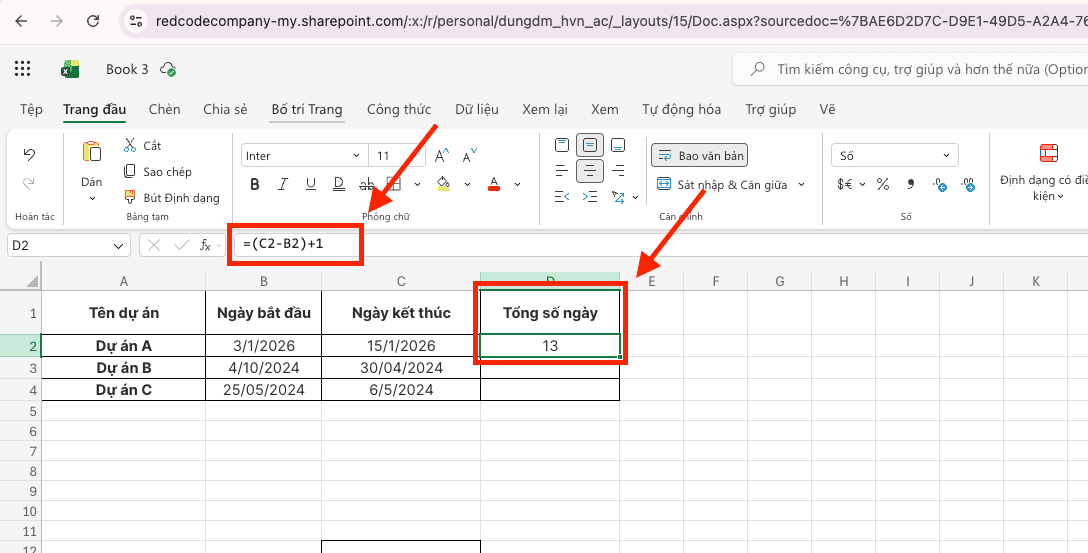Click the Cắt scissors icon
This screenshot has height=553, width=1088.
point(130,145)
